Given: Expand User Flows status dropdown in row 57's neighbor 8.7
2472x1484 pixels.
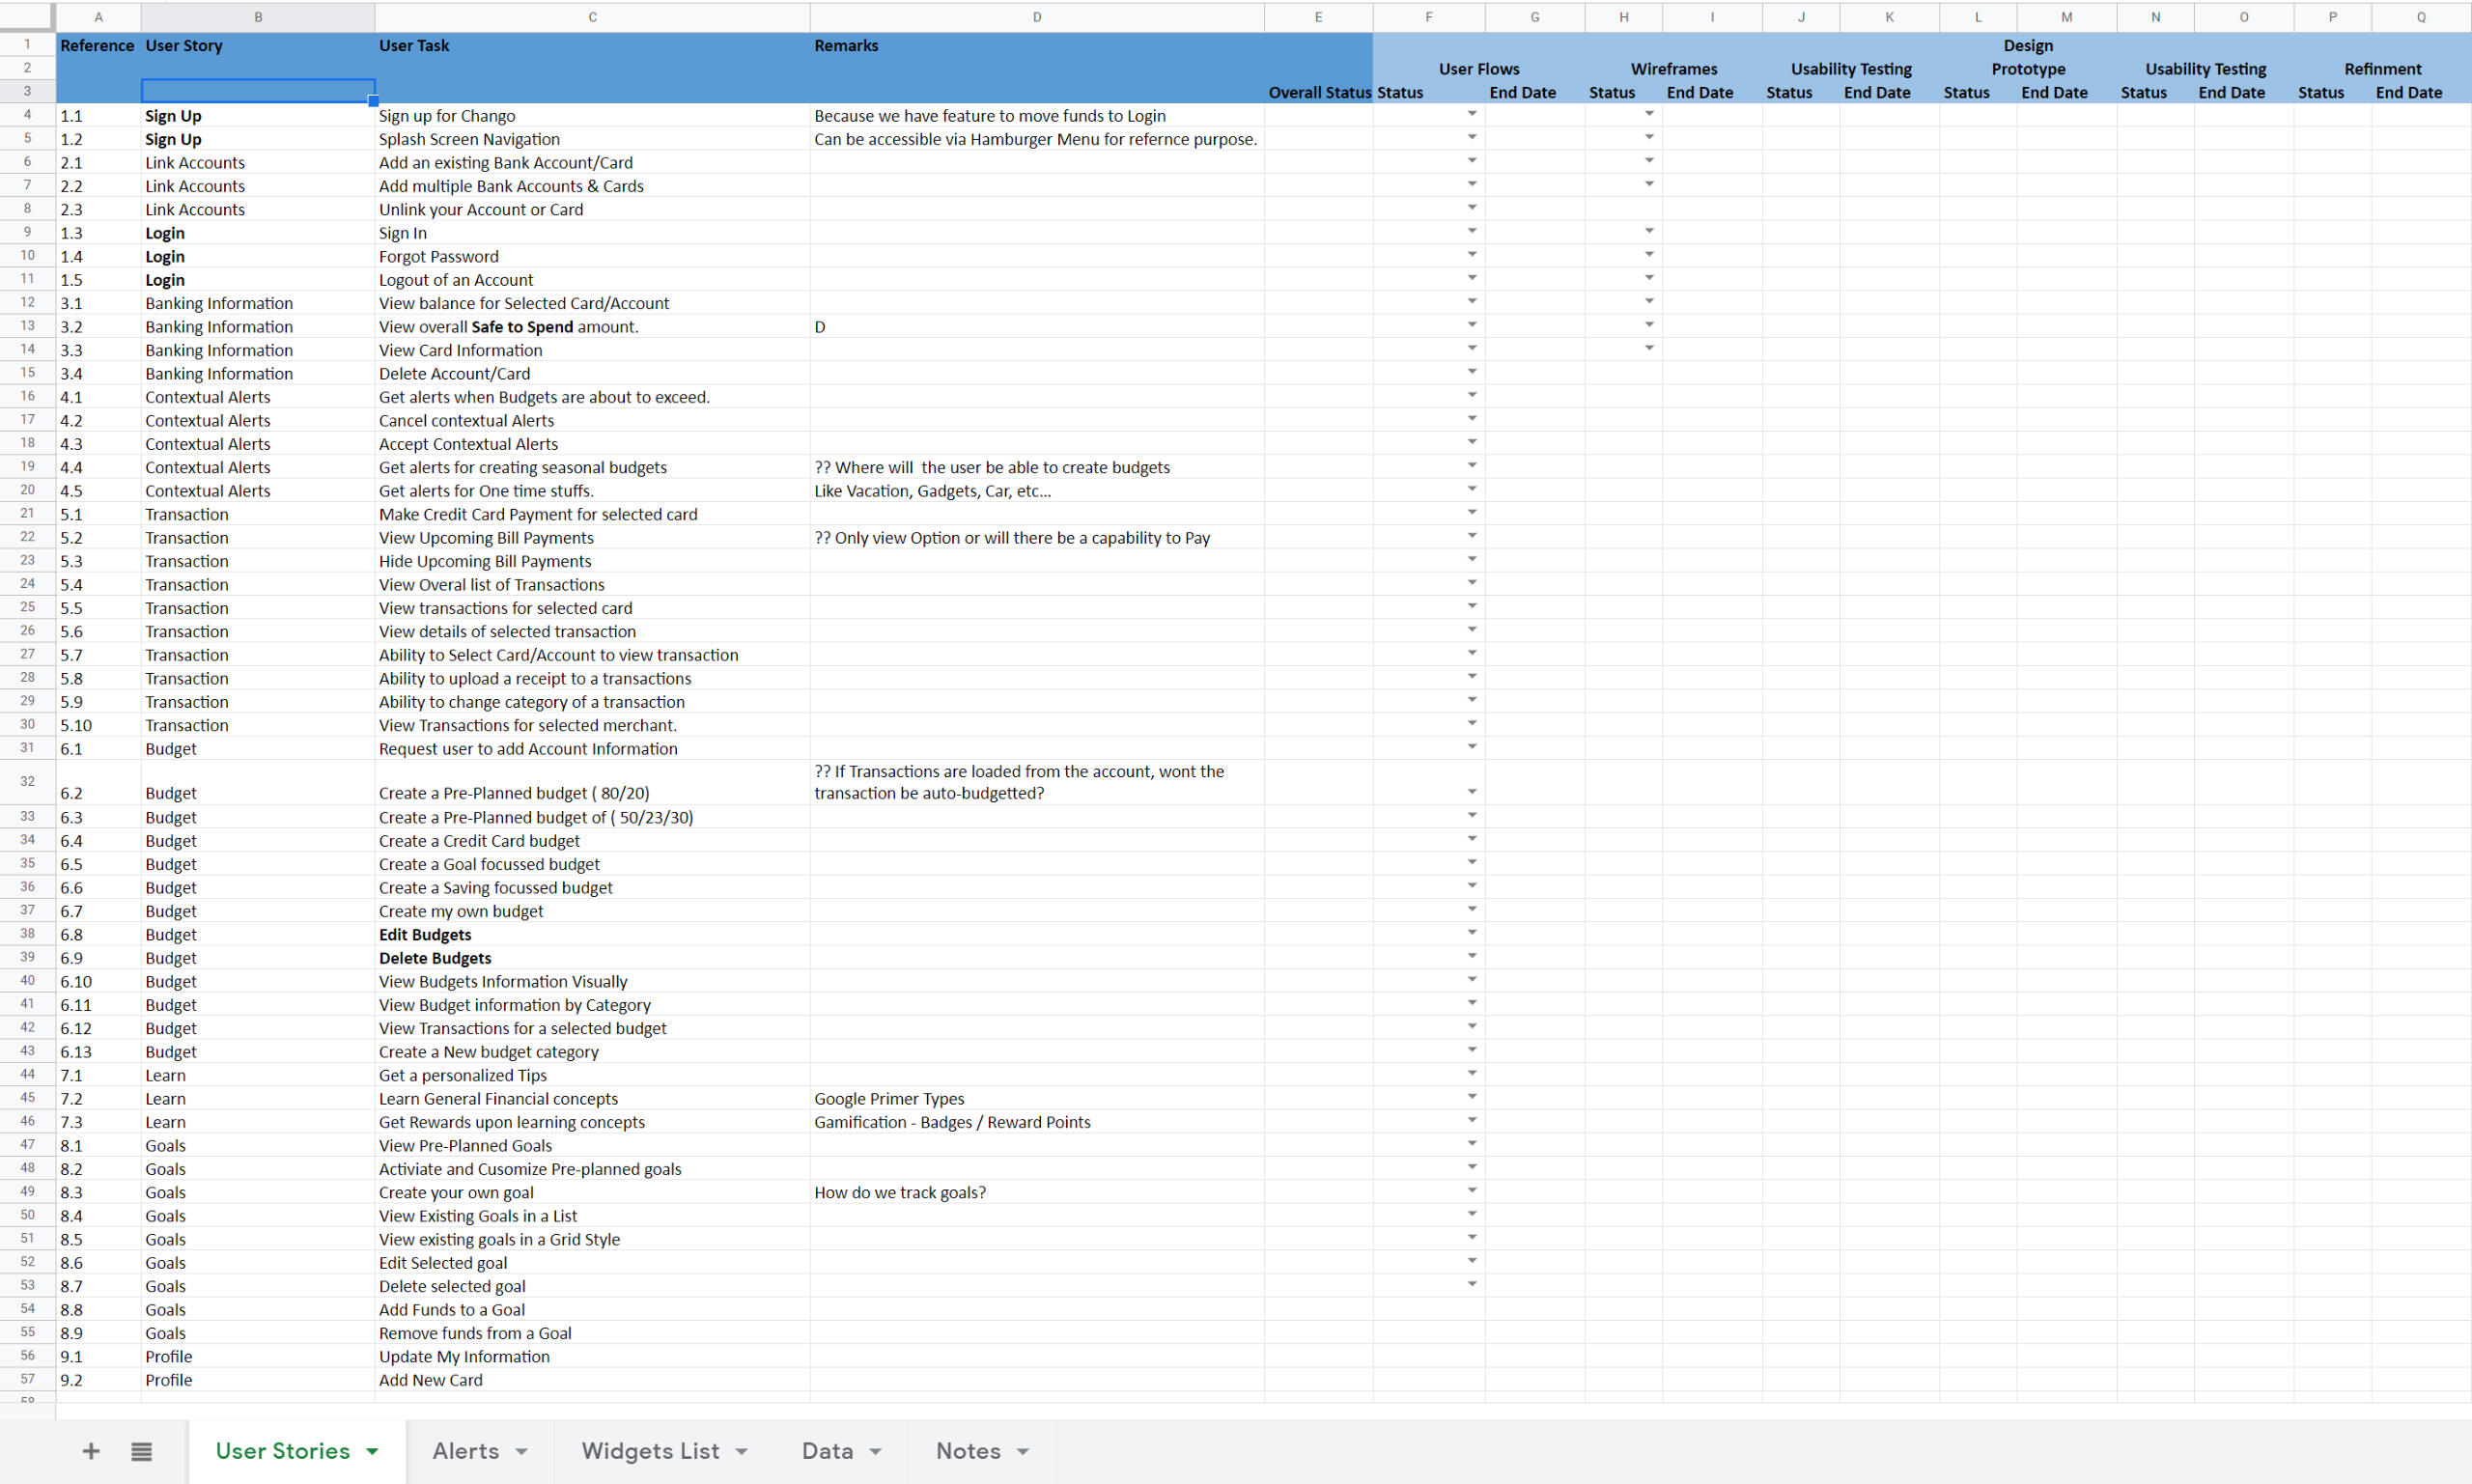Looking at the screenshot, I should click(1472, 1284).
